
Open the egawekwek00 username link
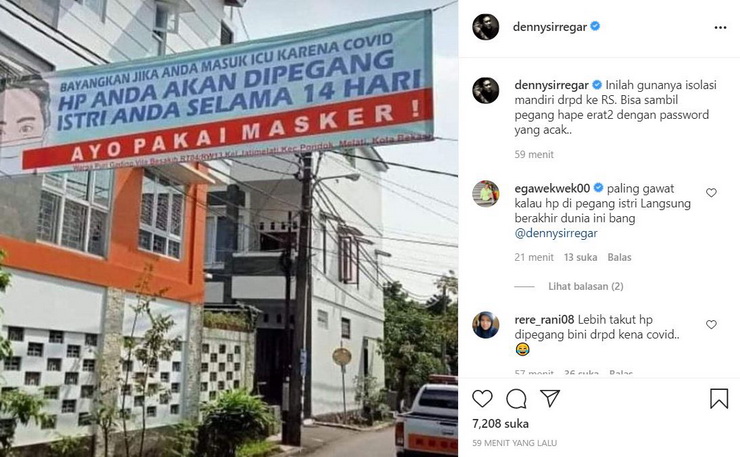coord(552,188)
